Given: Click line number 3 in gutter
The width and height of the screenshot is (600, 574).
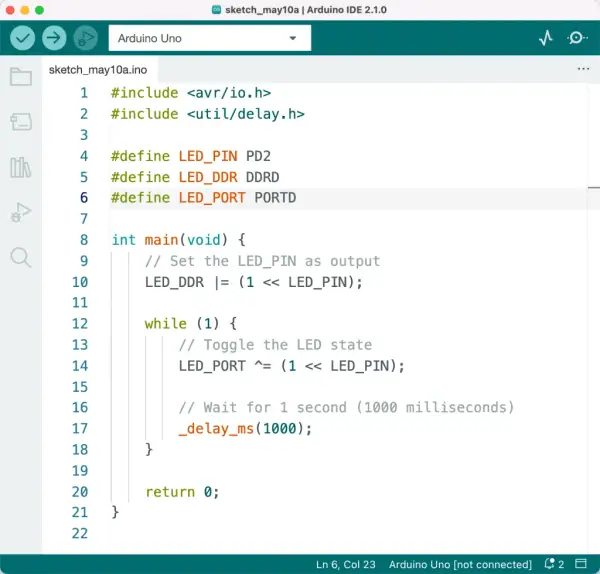Looking at the screenshot, I should (84, 135).
